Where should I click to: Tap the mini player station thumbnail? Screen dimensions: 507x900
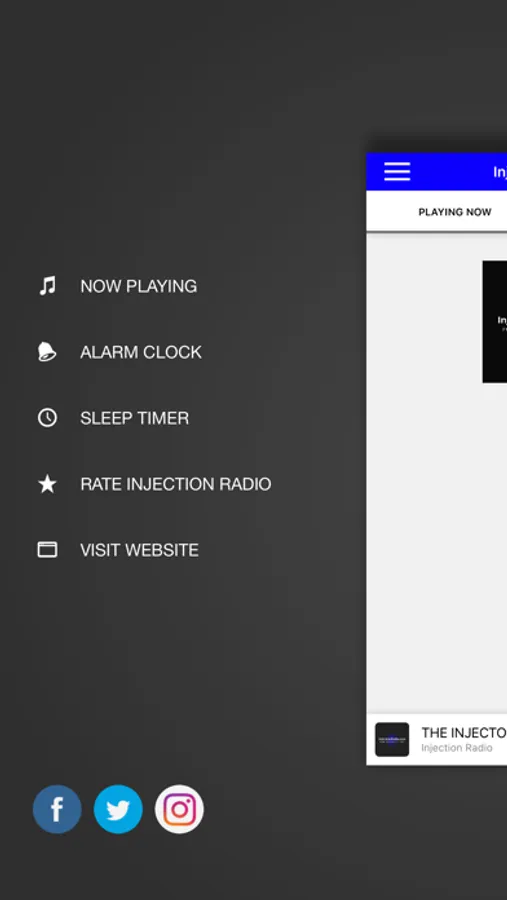[392, 739]
